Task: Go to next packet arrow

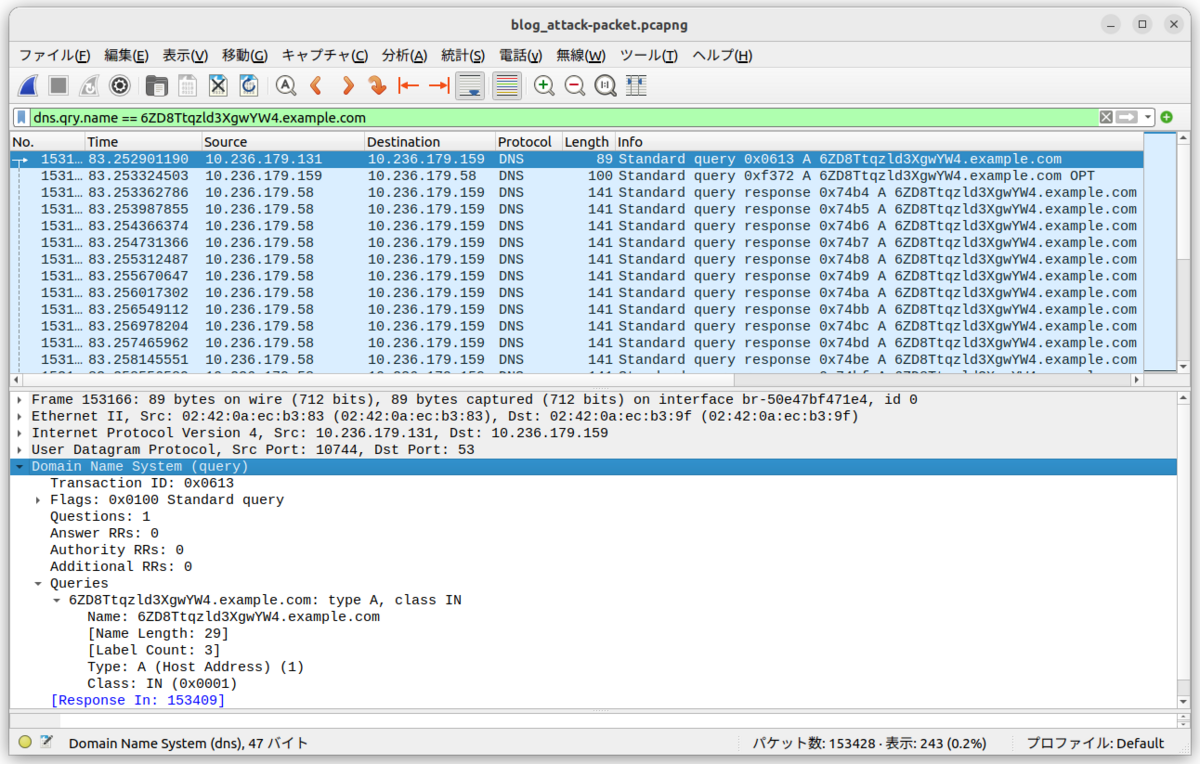Action: tap(347, 86)
